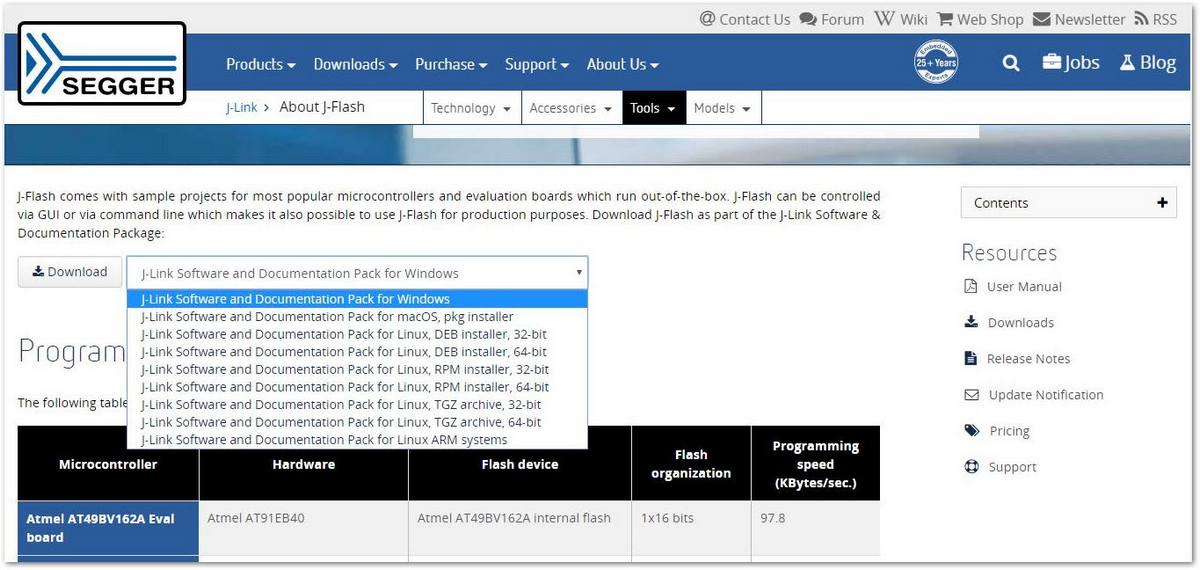Screen dimensions: 1200x570
Task: Click the J-Link breadcrumb link
Action: click(241, 107)
